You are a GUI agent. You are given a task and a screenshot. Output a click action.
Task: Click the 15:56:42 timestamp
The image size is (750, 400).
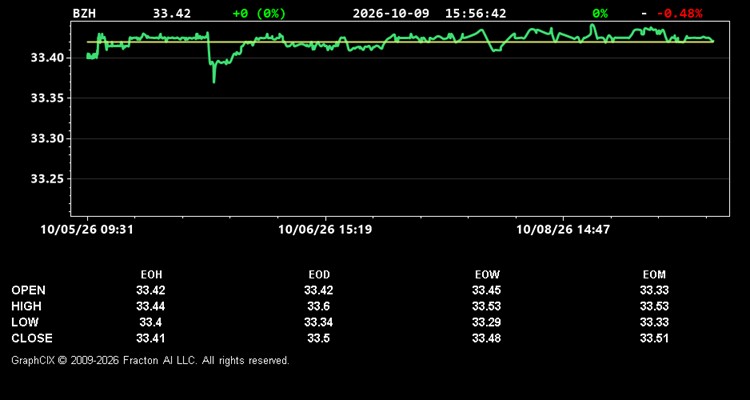point(475,13)
